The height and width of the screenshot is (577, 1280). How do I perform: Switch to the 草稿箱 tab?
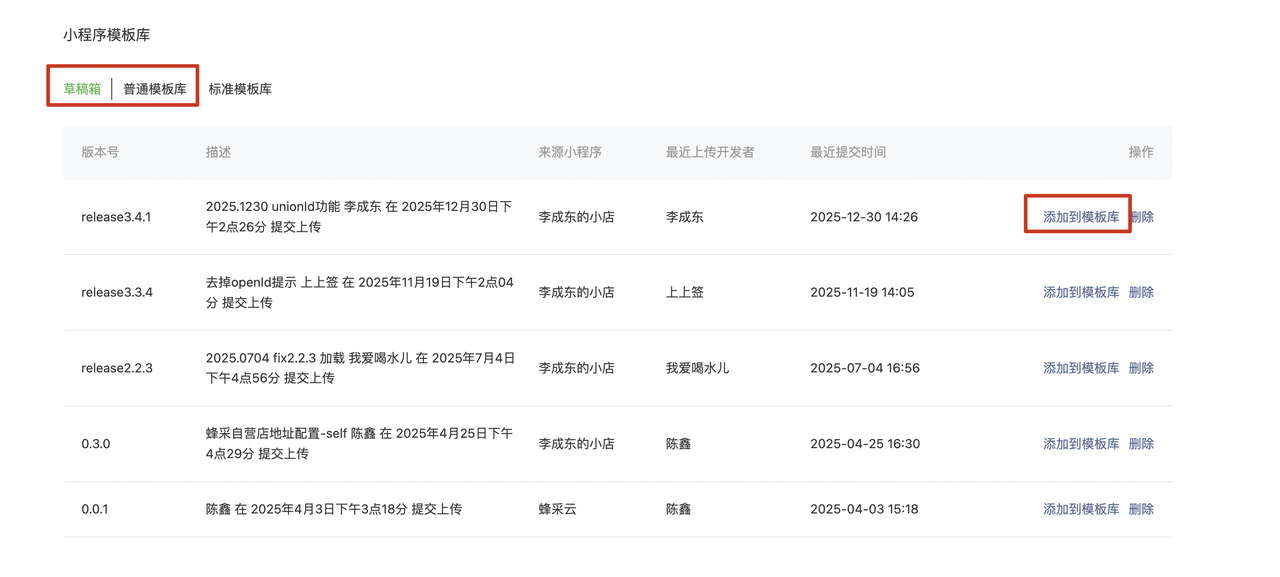pyautogui.click(x=82, y=89)
